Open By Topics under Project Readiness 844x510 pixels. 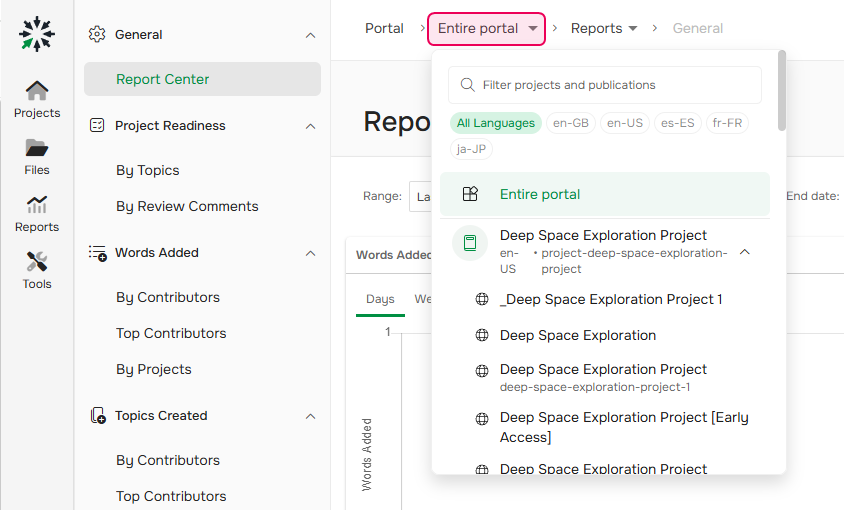click(x=147, y=170)
